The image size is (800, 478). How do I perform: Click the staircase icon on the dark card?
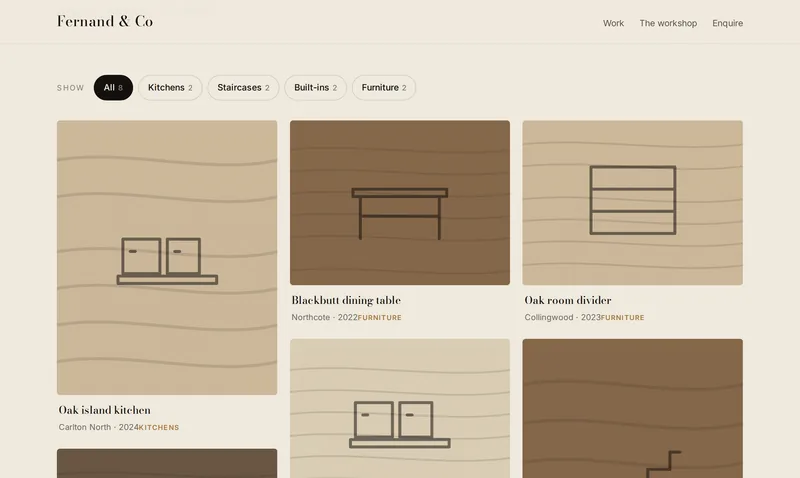(x=663, y=464)
